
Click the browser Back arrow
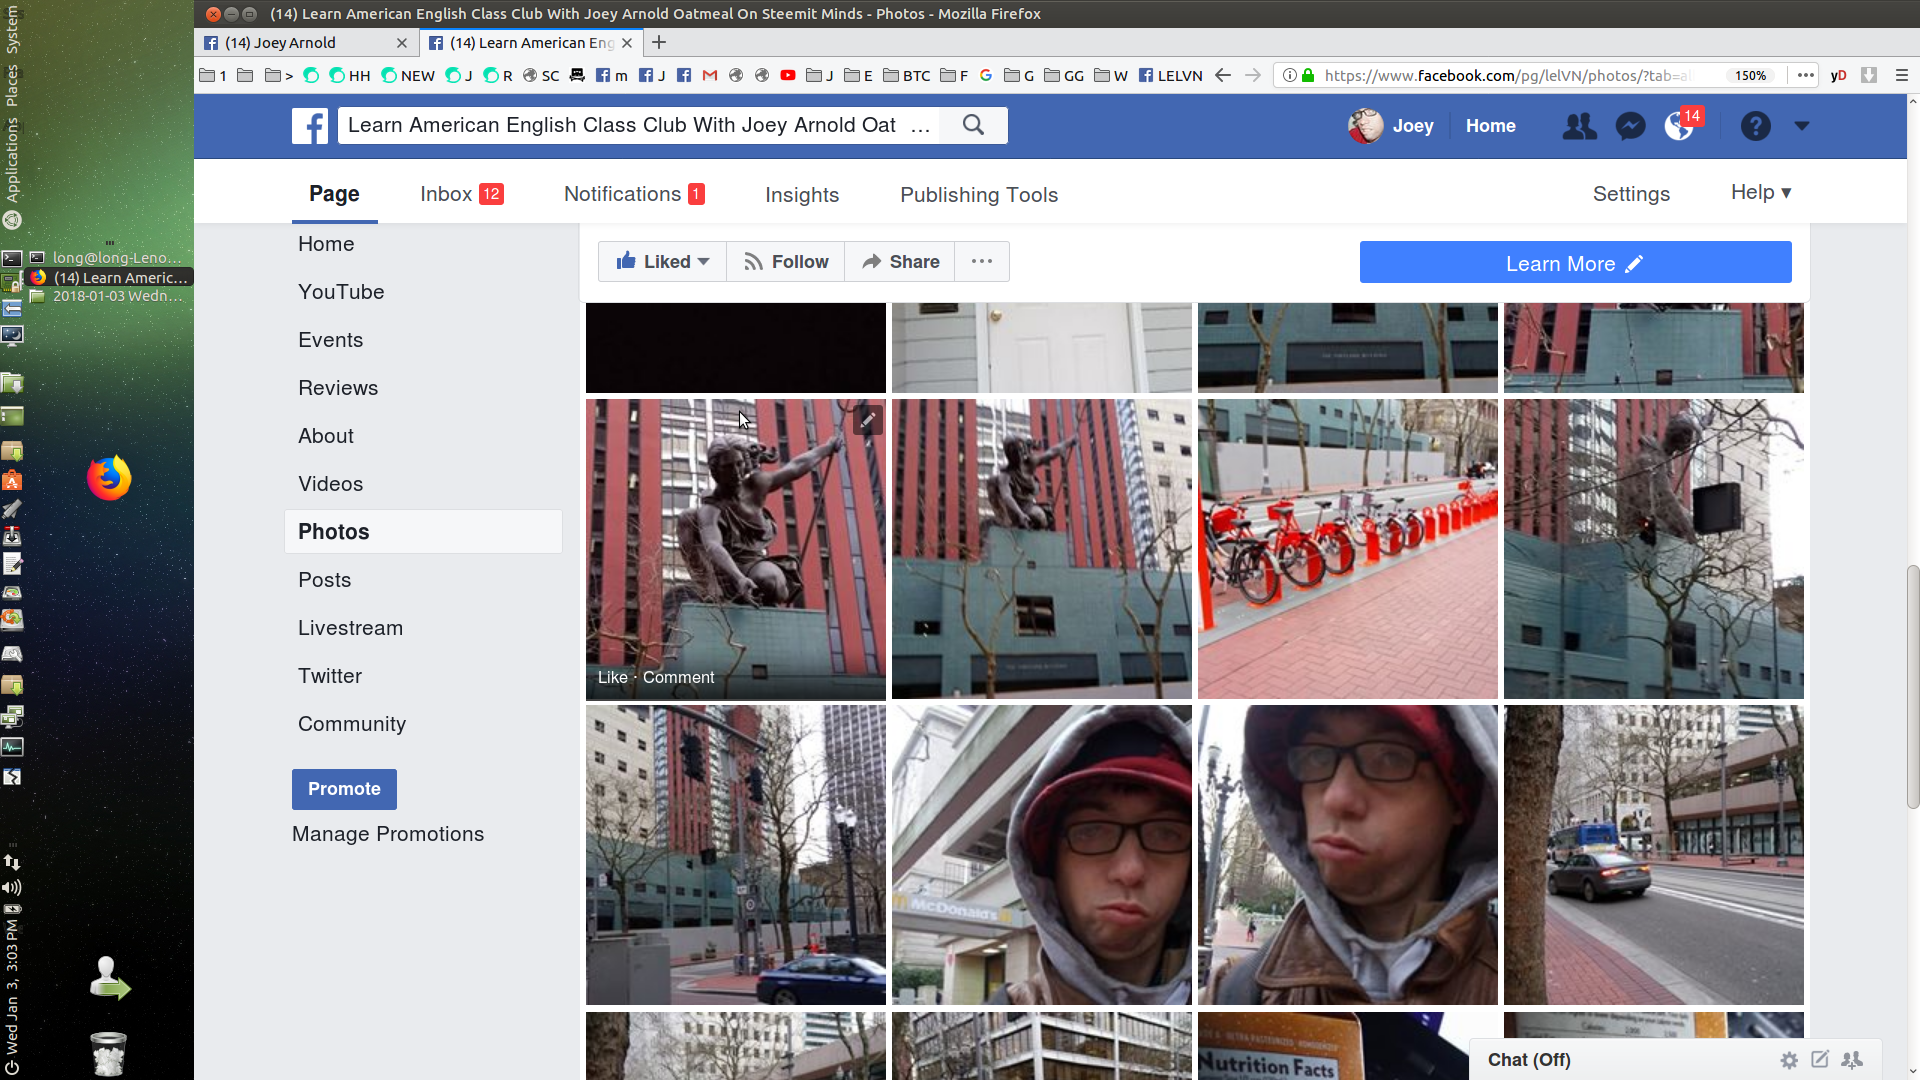1222,75
